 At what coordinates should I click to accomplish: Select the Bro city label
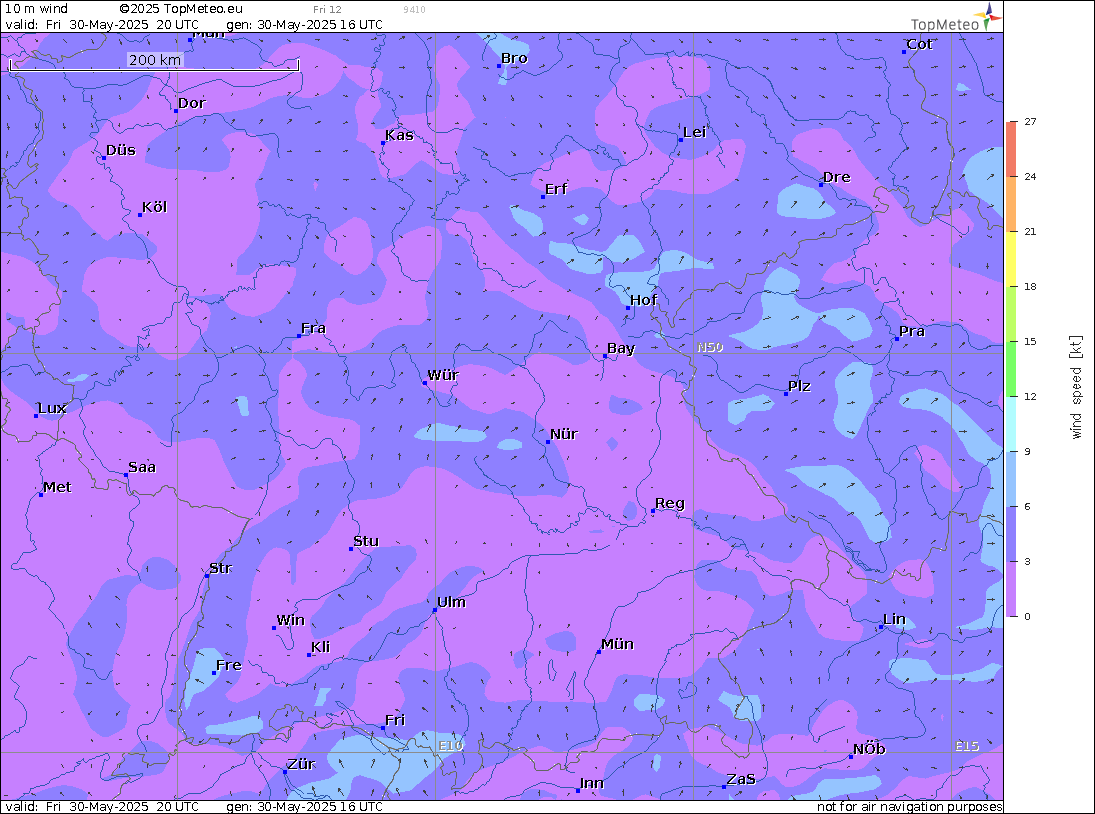click(x=514, y=59)
